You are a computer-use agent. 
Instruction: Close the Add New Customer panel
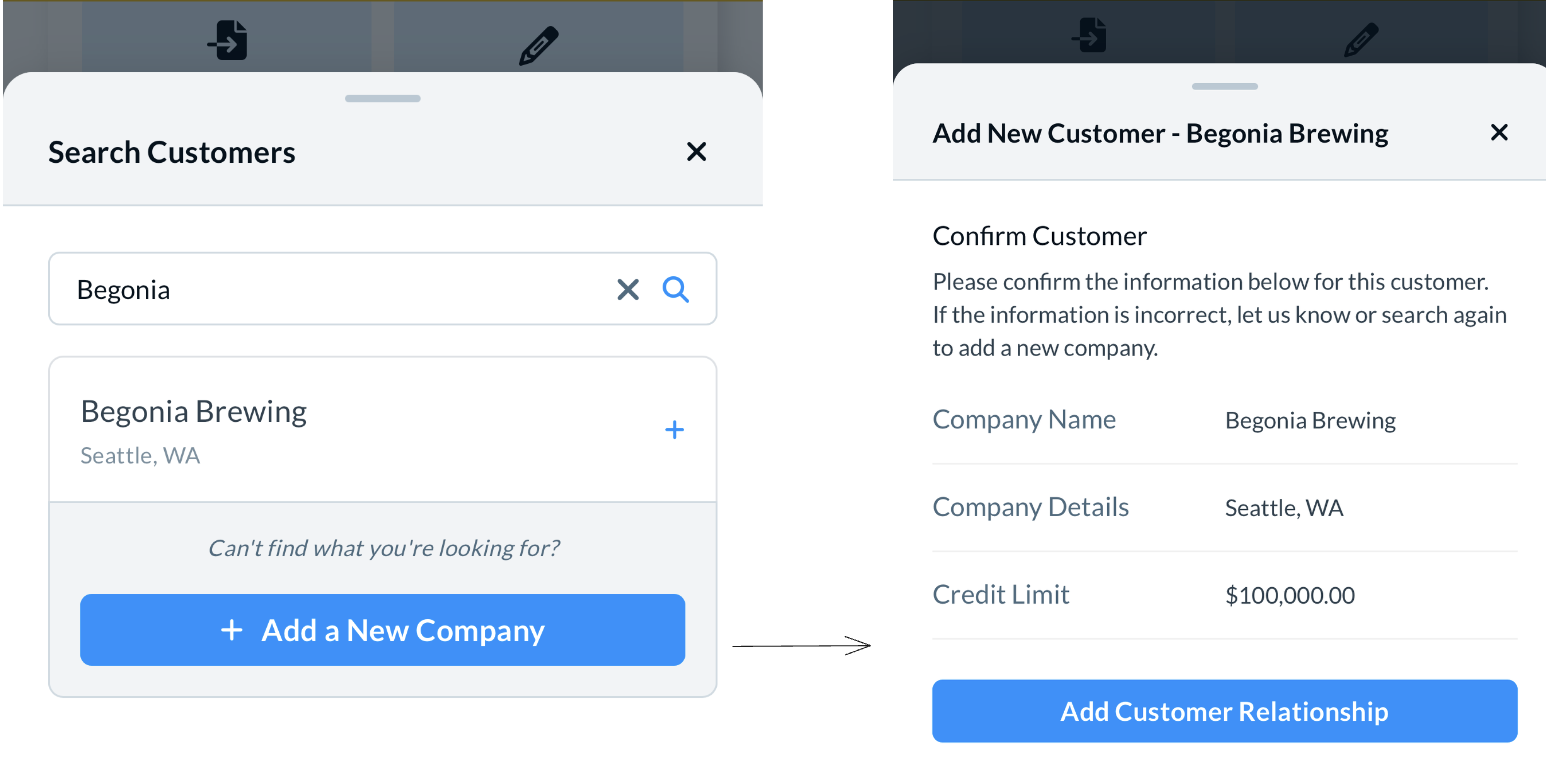1498,133
